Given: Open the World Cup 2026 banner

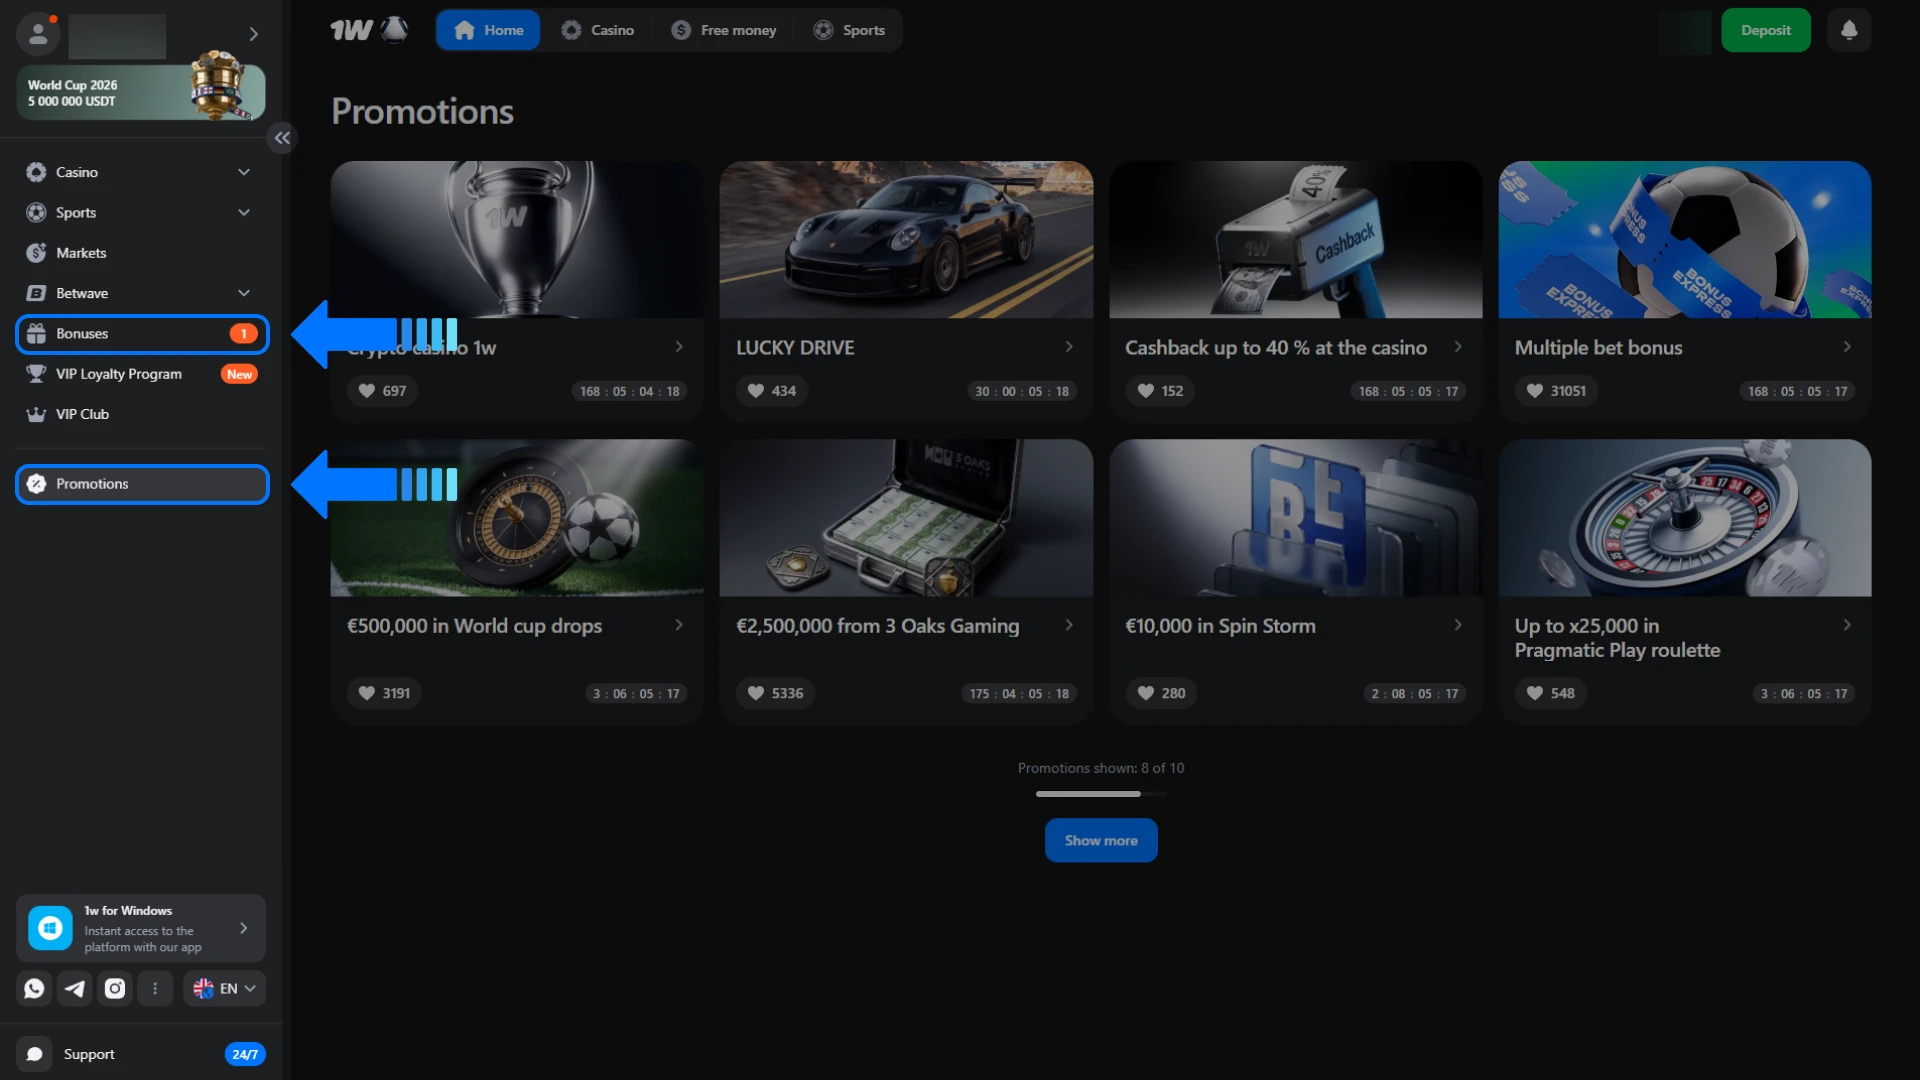Looking at the screenshot, I should click(141, 92).
